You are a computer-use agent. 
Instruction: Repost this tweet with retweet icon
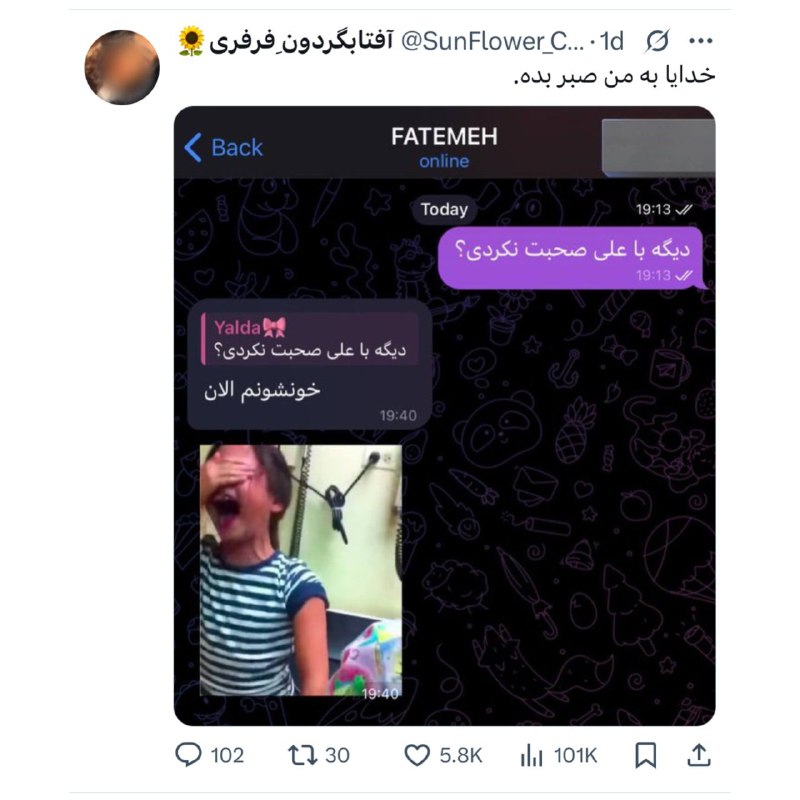pos(303,755)
